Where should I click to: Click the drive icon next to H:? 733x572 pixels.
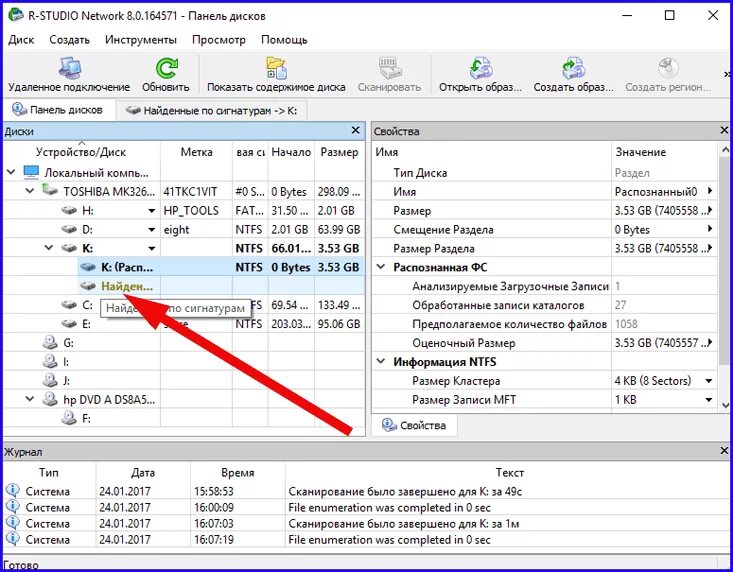point(69,211)
